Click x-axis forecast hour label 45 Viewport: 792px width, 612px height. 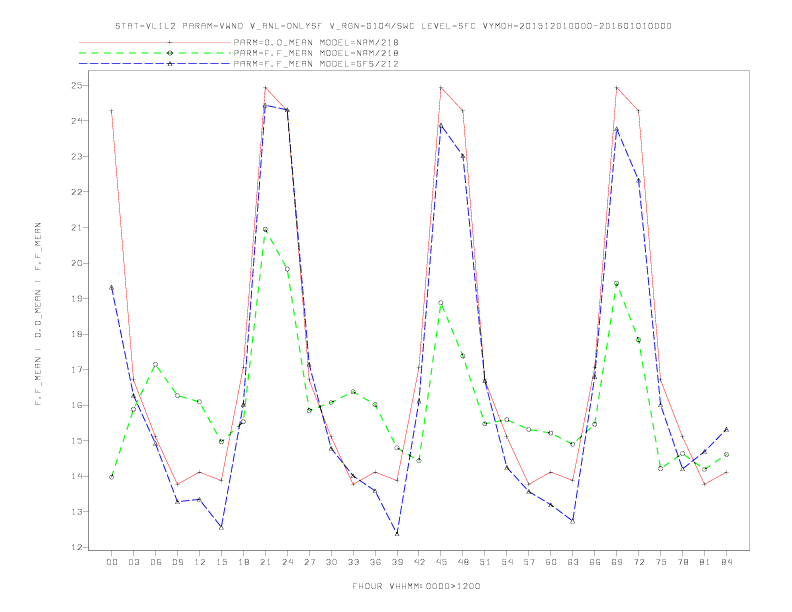[x=441, y=562]
